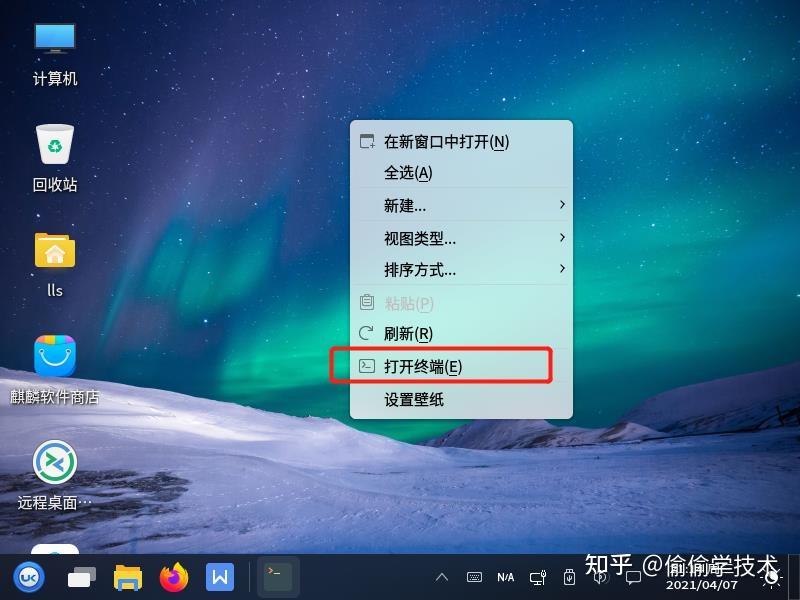Open the 麒麟软件商店 desktop icon
This screenshot has width=800, height=600.
(55, 355)
